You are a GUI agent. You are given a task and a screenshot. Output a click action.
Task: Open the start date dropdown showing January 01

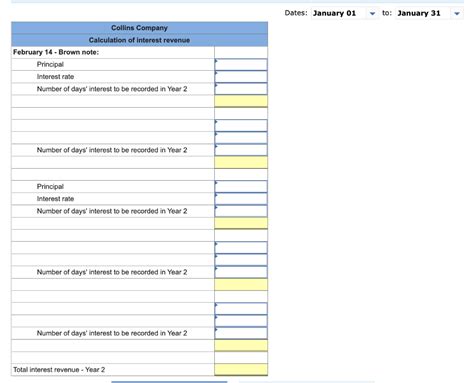coord(345,13)
